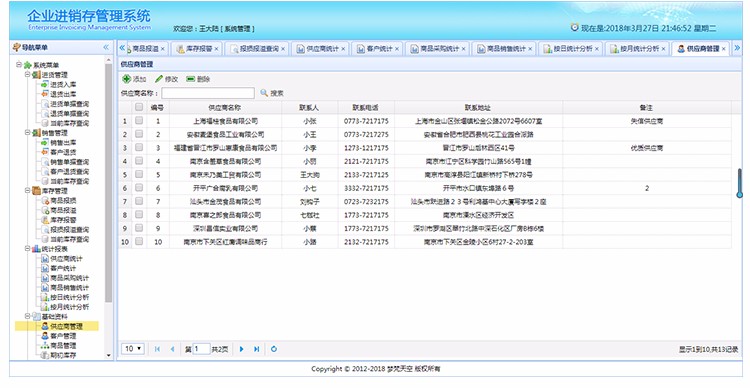Collapse the 导航菜单 side panel
Viewport: 750px width, 388px height.
(x=106, y=47)
